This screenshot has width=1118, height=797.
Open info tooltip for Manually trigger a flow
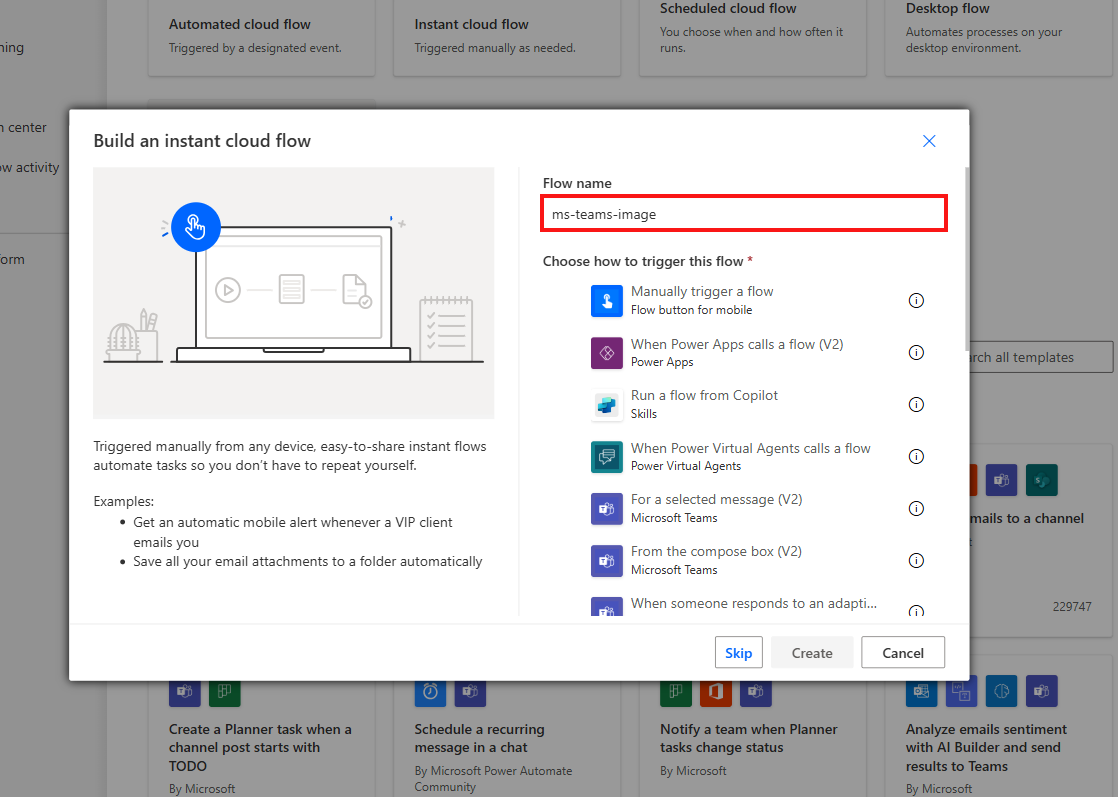pos(916,300)
